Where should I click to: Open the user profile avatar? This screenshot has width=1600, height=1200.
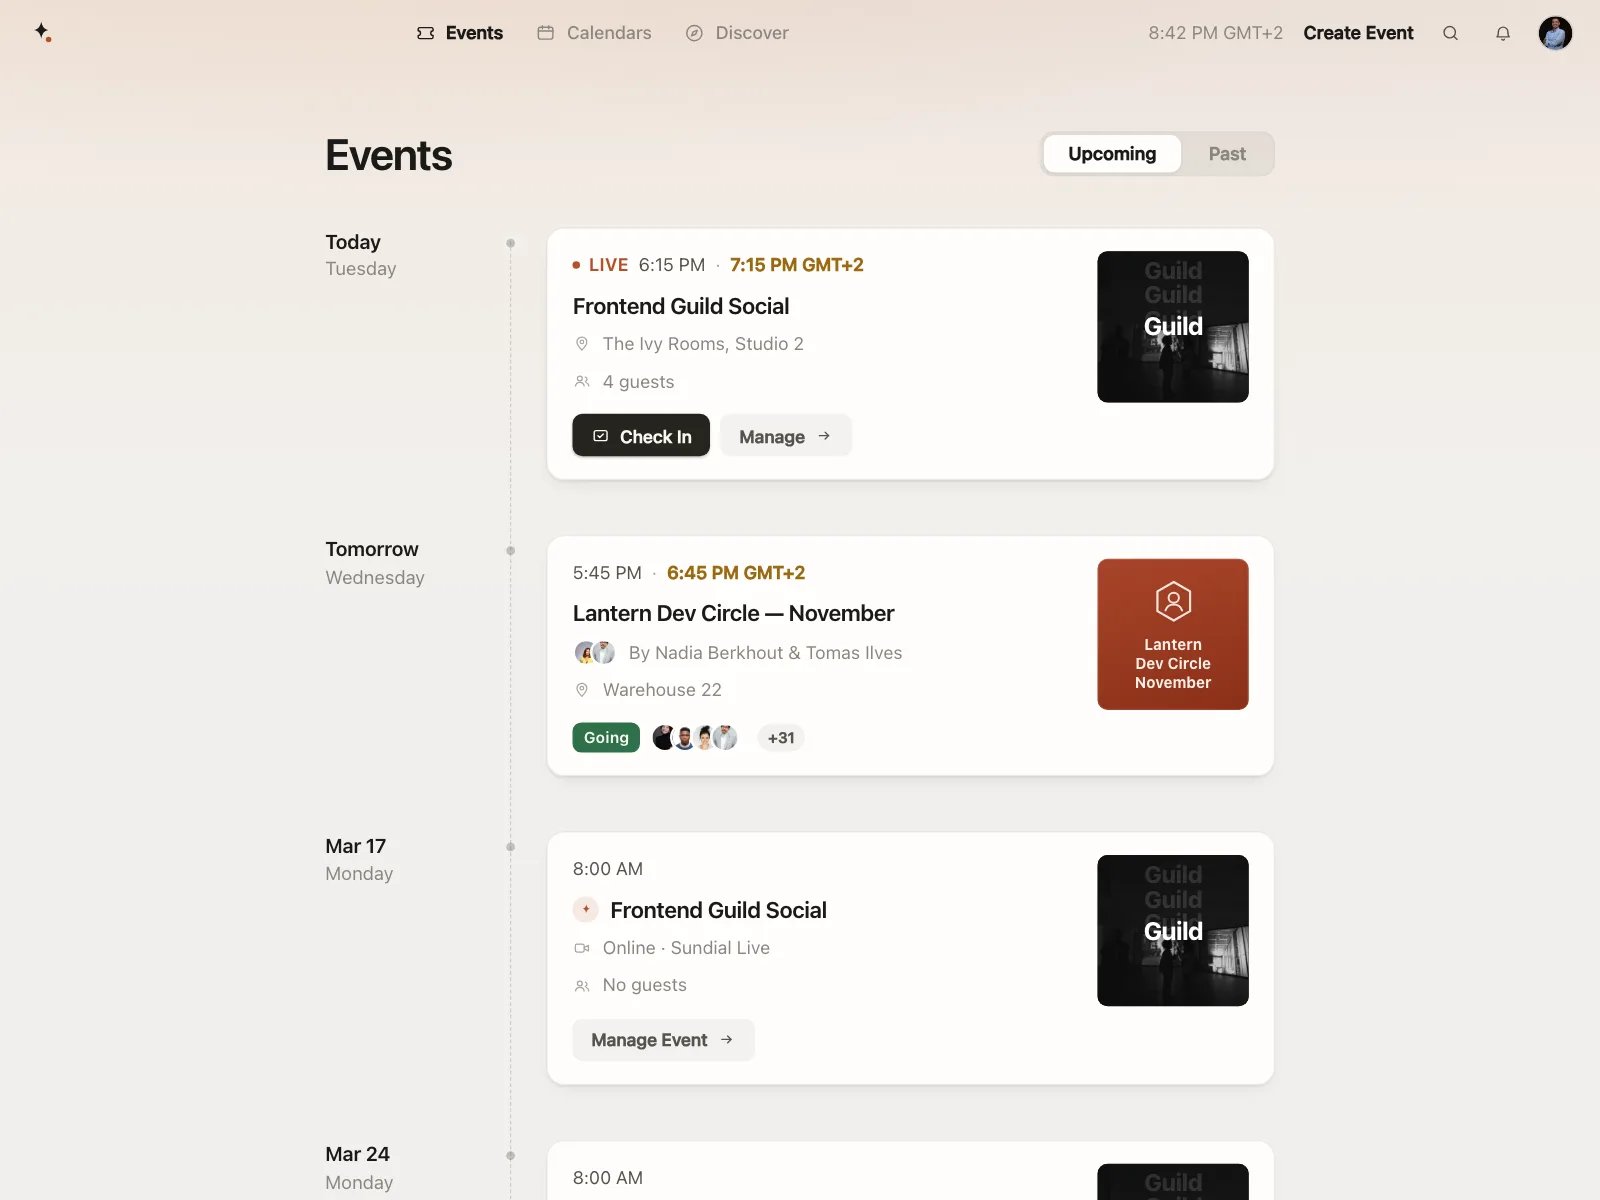1555,33
